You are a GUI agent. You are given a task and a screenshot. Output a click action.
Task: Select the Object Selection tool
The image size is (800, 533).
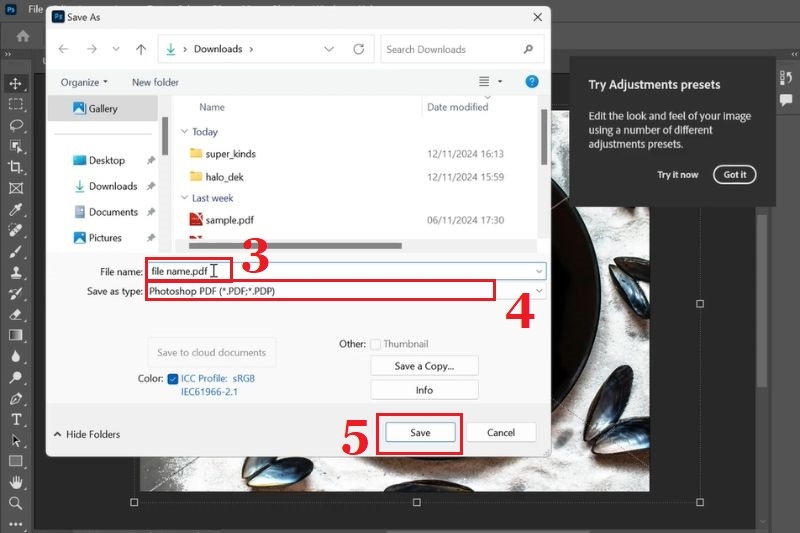pos(15,146)
